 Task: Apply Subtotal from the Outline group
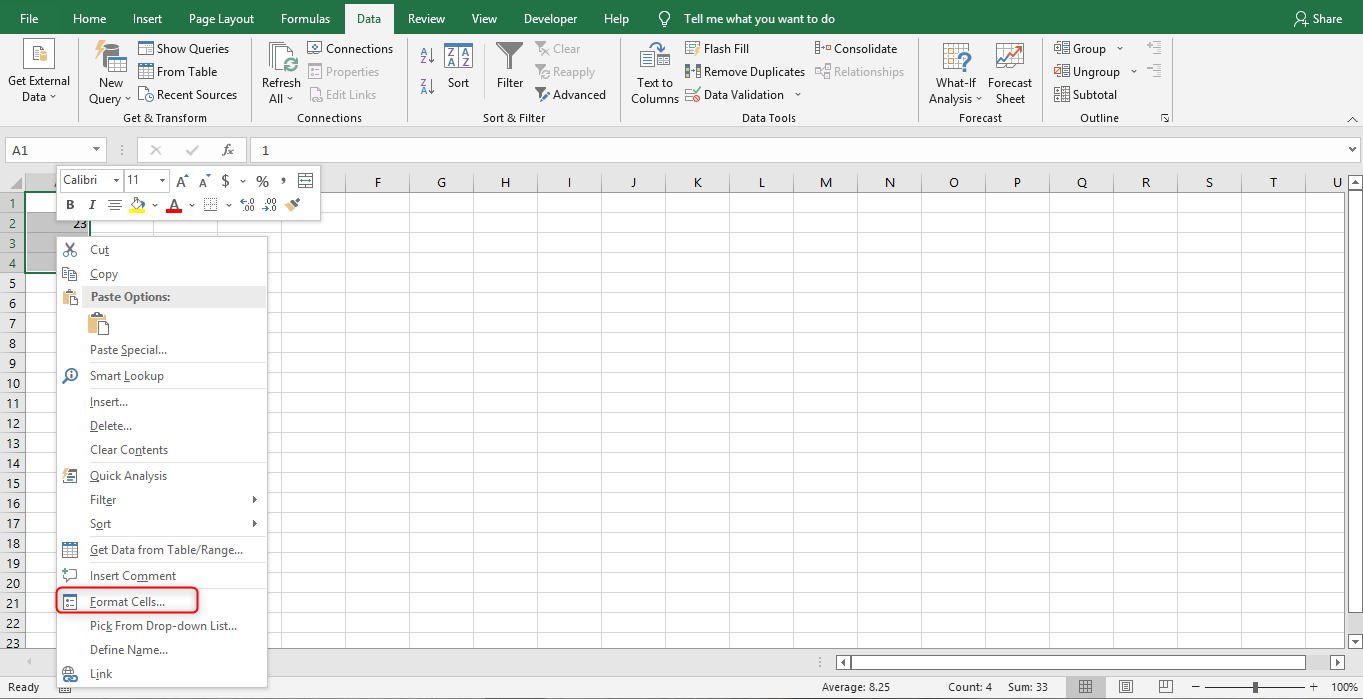click(1085, 94)
